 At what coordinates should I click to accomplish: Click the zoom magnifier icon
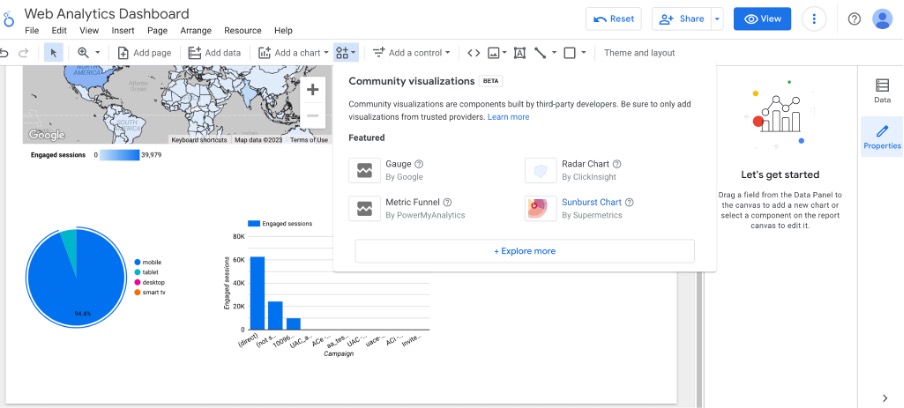(83, 52)
